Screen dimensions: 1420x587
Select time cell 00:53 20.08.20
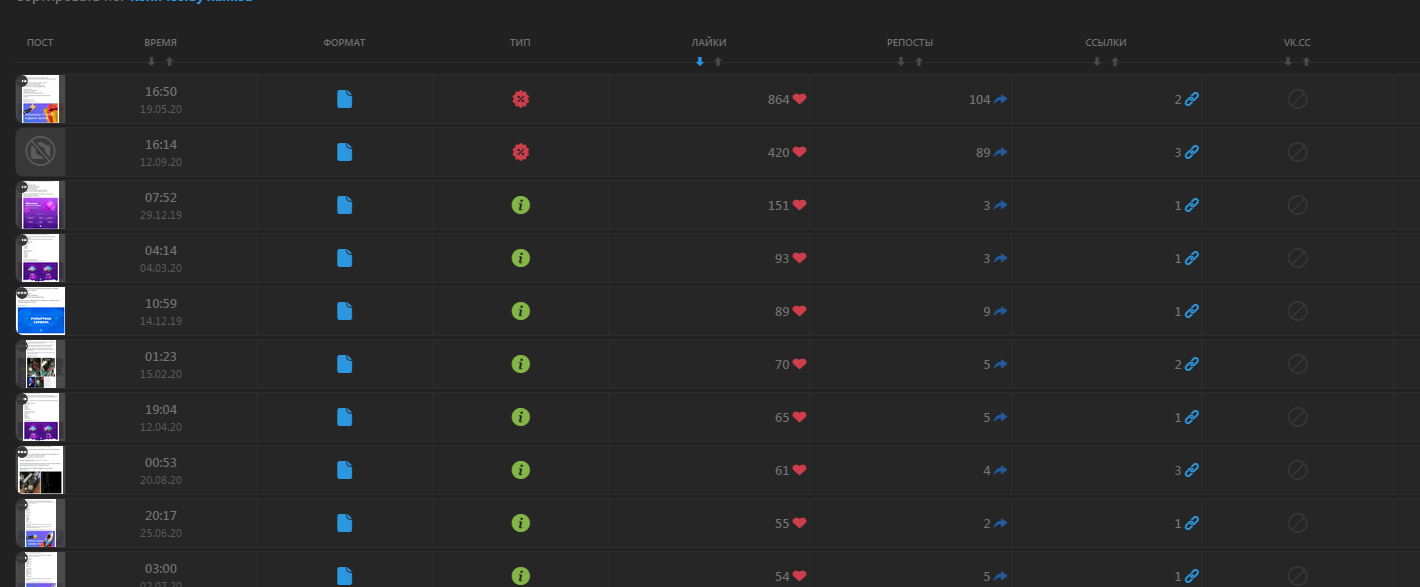160,470
